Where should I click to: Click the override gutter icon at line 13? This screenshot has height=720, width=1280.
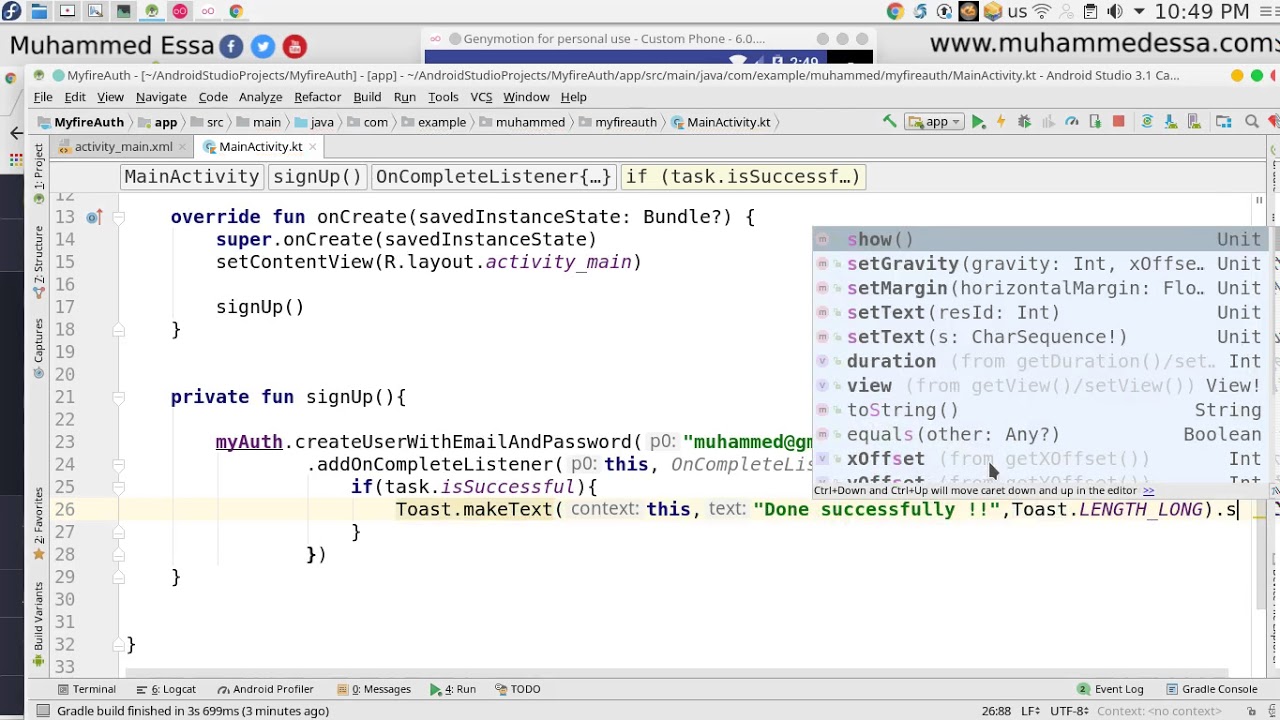93,217
